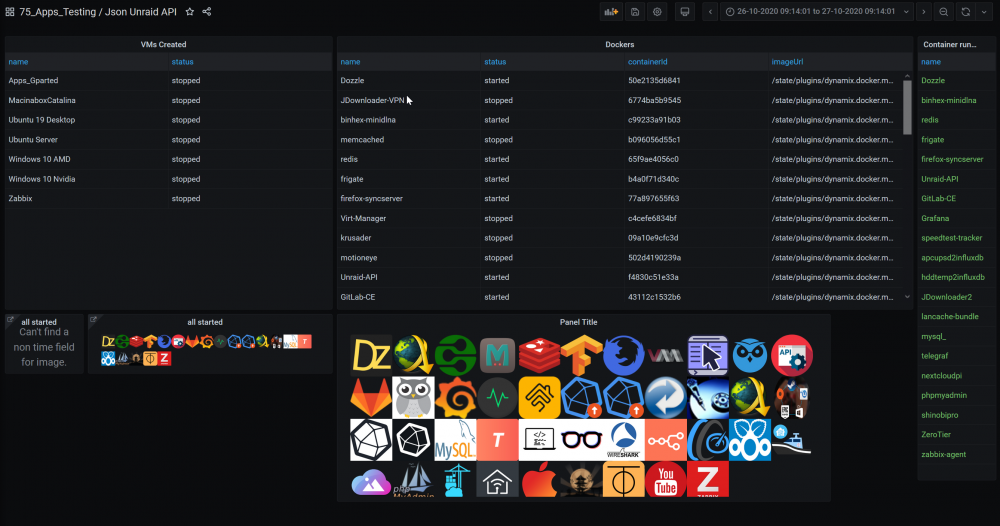Sort VMs Created table by status column
The image size is (1000, 526).
pyautogui.click(x=182, y=62)
